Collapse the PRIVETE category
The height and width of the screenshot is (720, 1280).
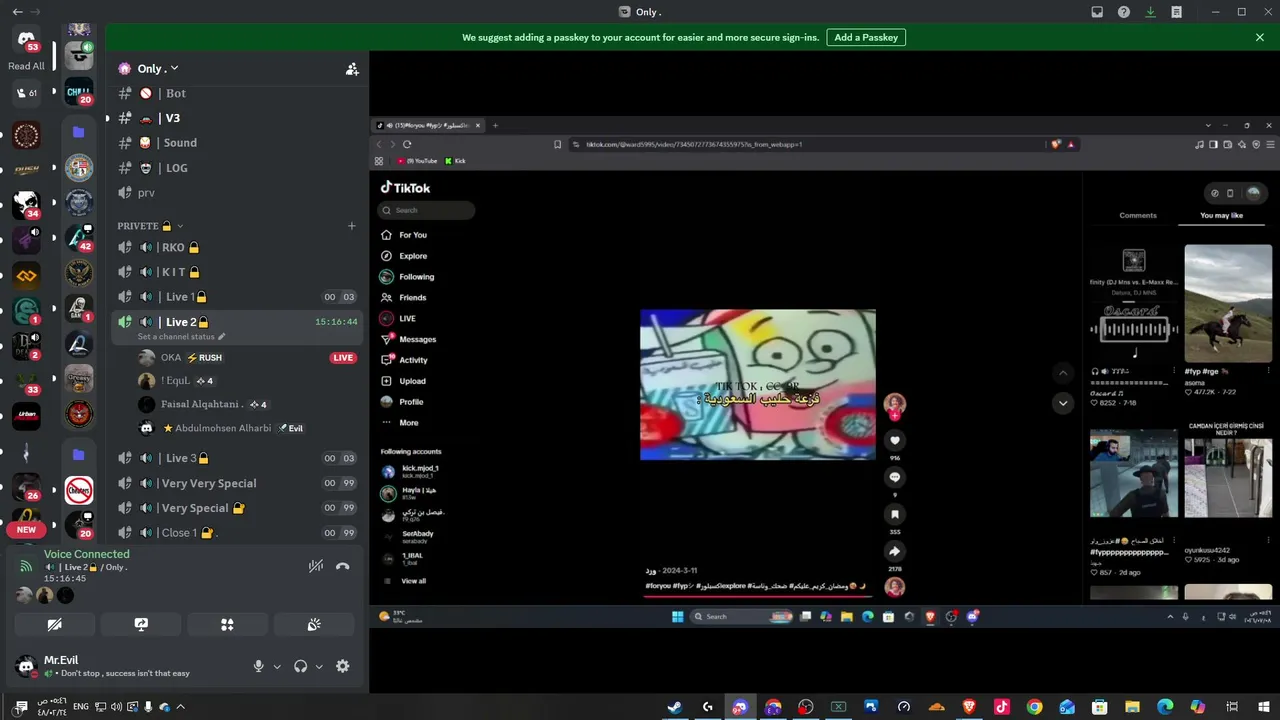(150, 226)
